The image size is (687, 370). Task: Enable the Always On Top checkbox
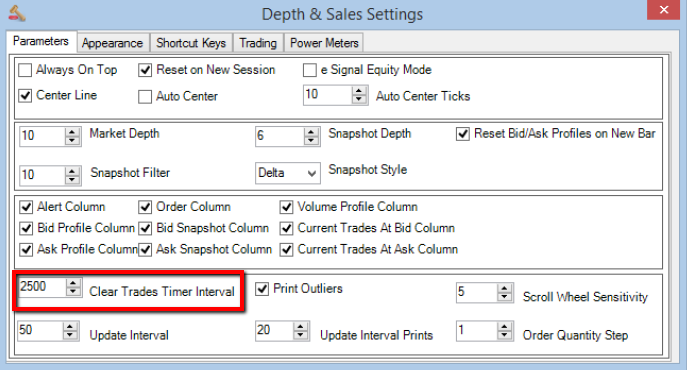25,70
